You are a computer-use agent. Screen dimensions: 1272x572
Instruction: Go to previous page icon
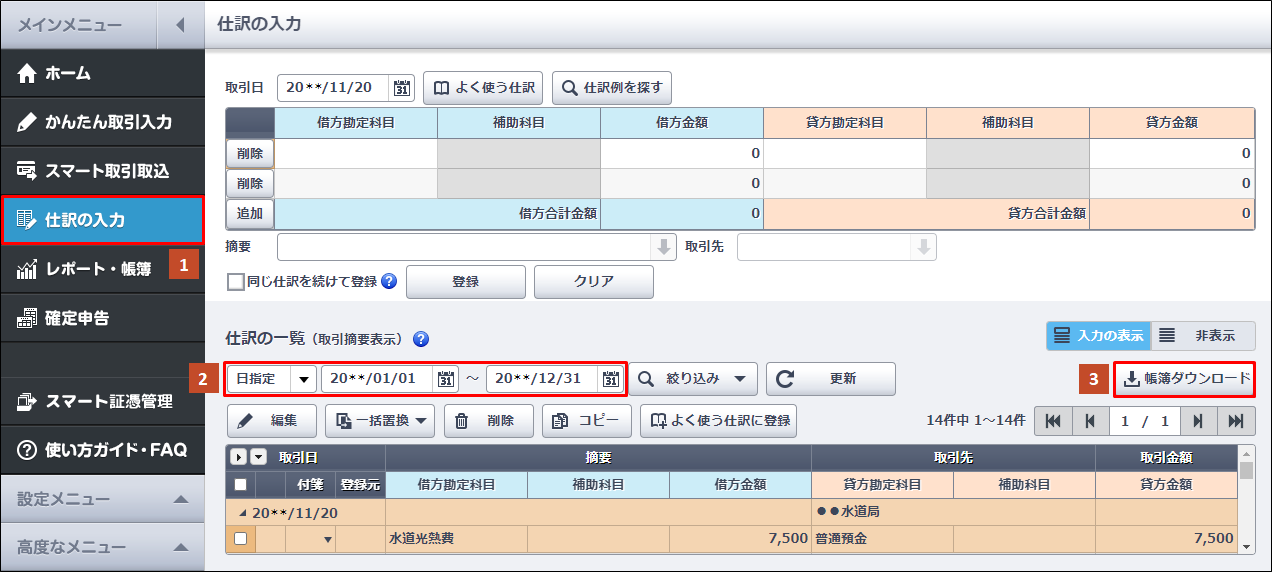click(x=1090, y=421)
